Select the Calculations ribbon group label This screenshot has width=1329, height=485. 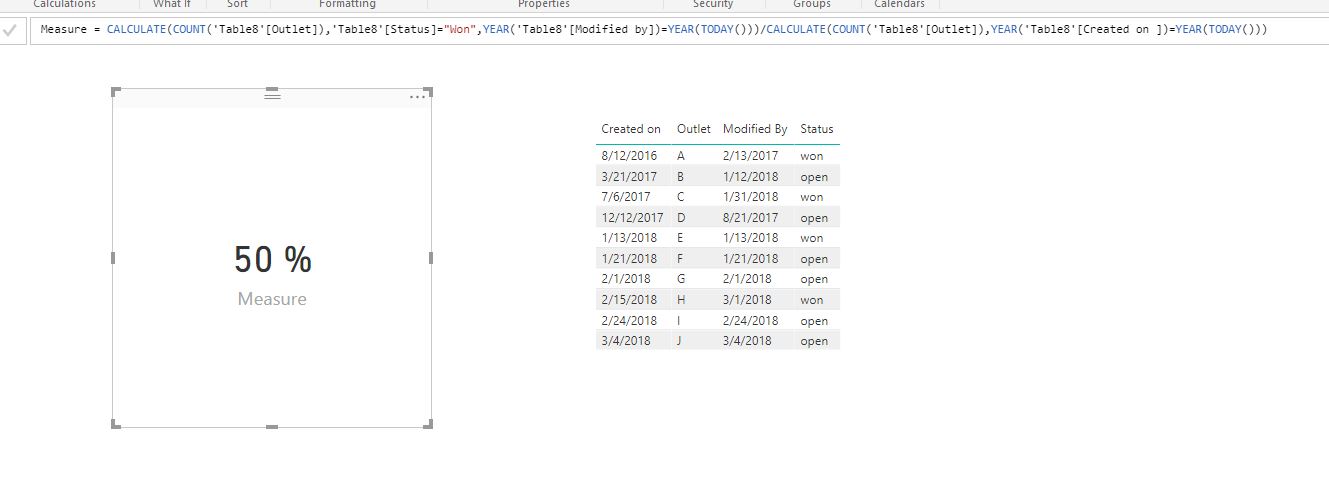click(65, 5)
